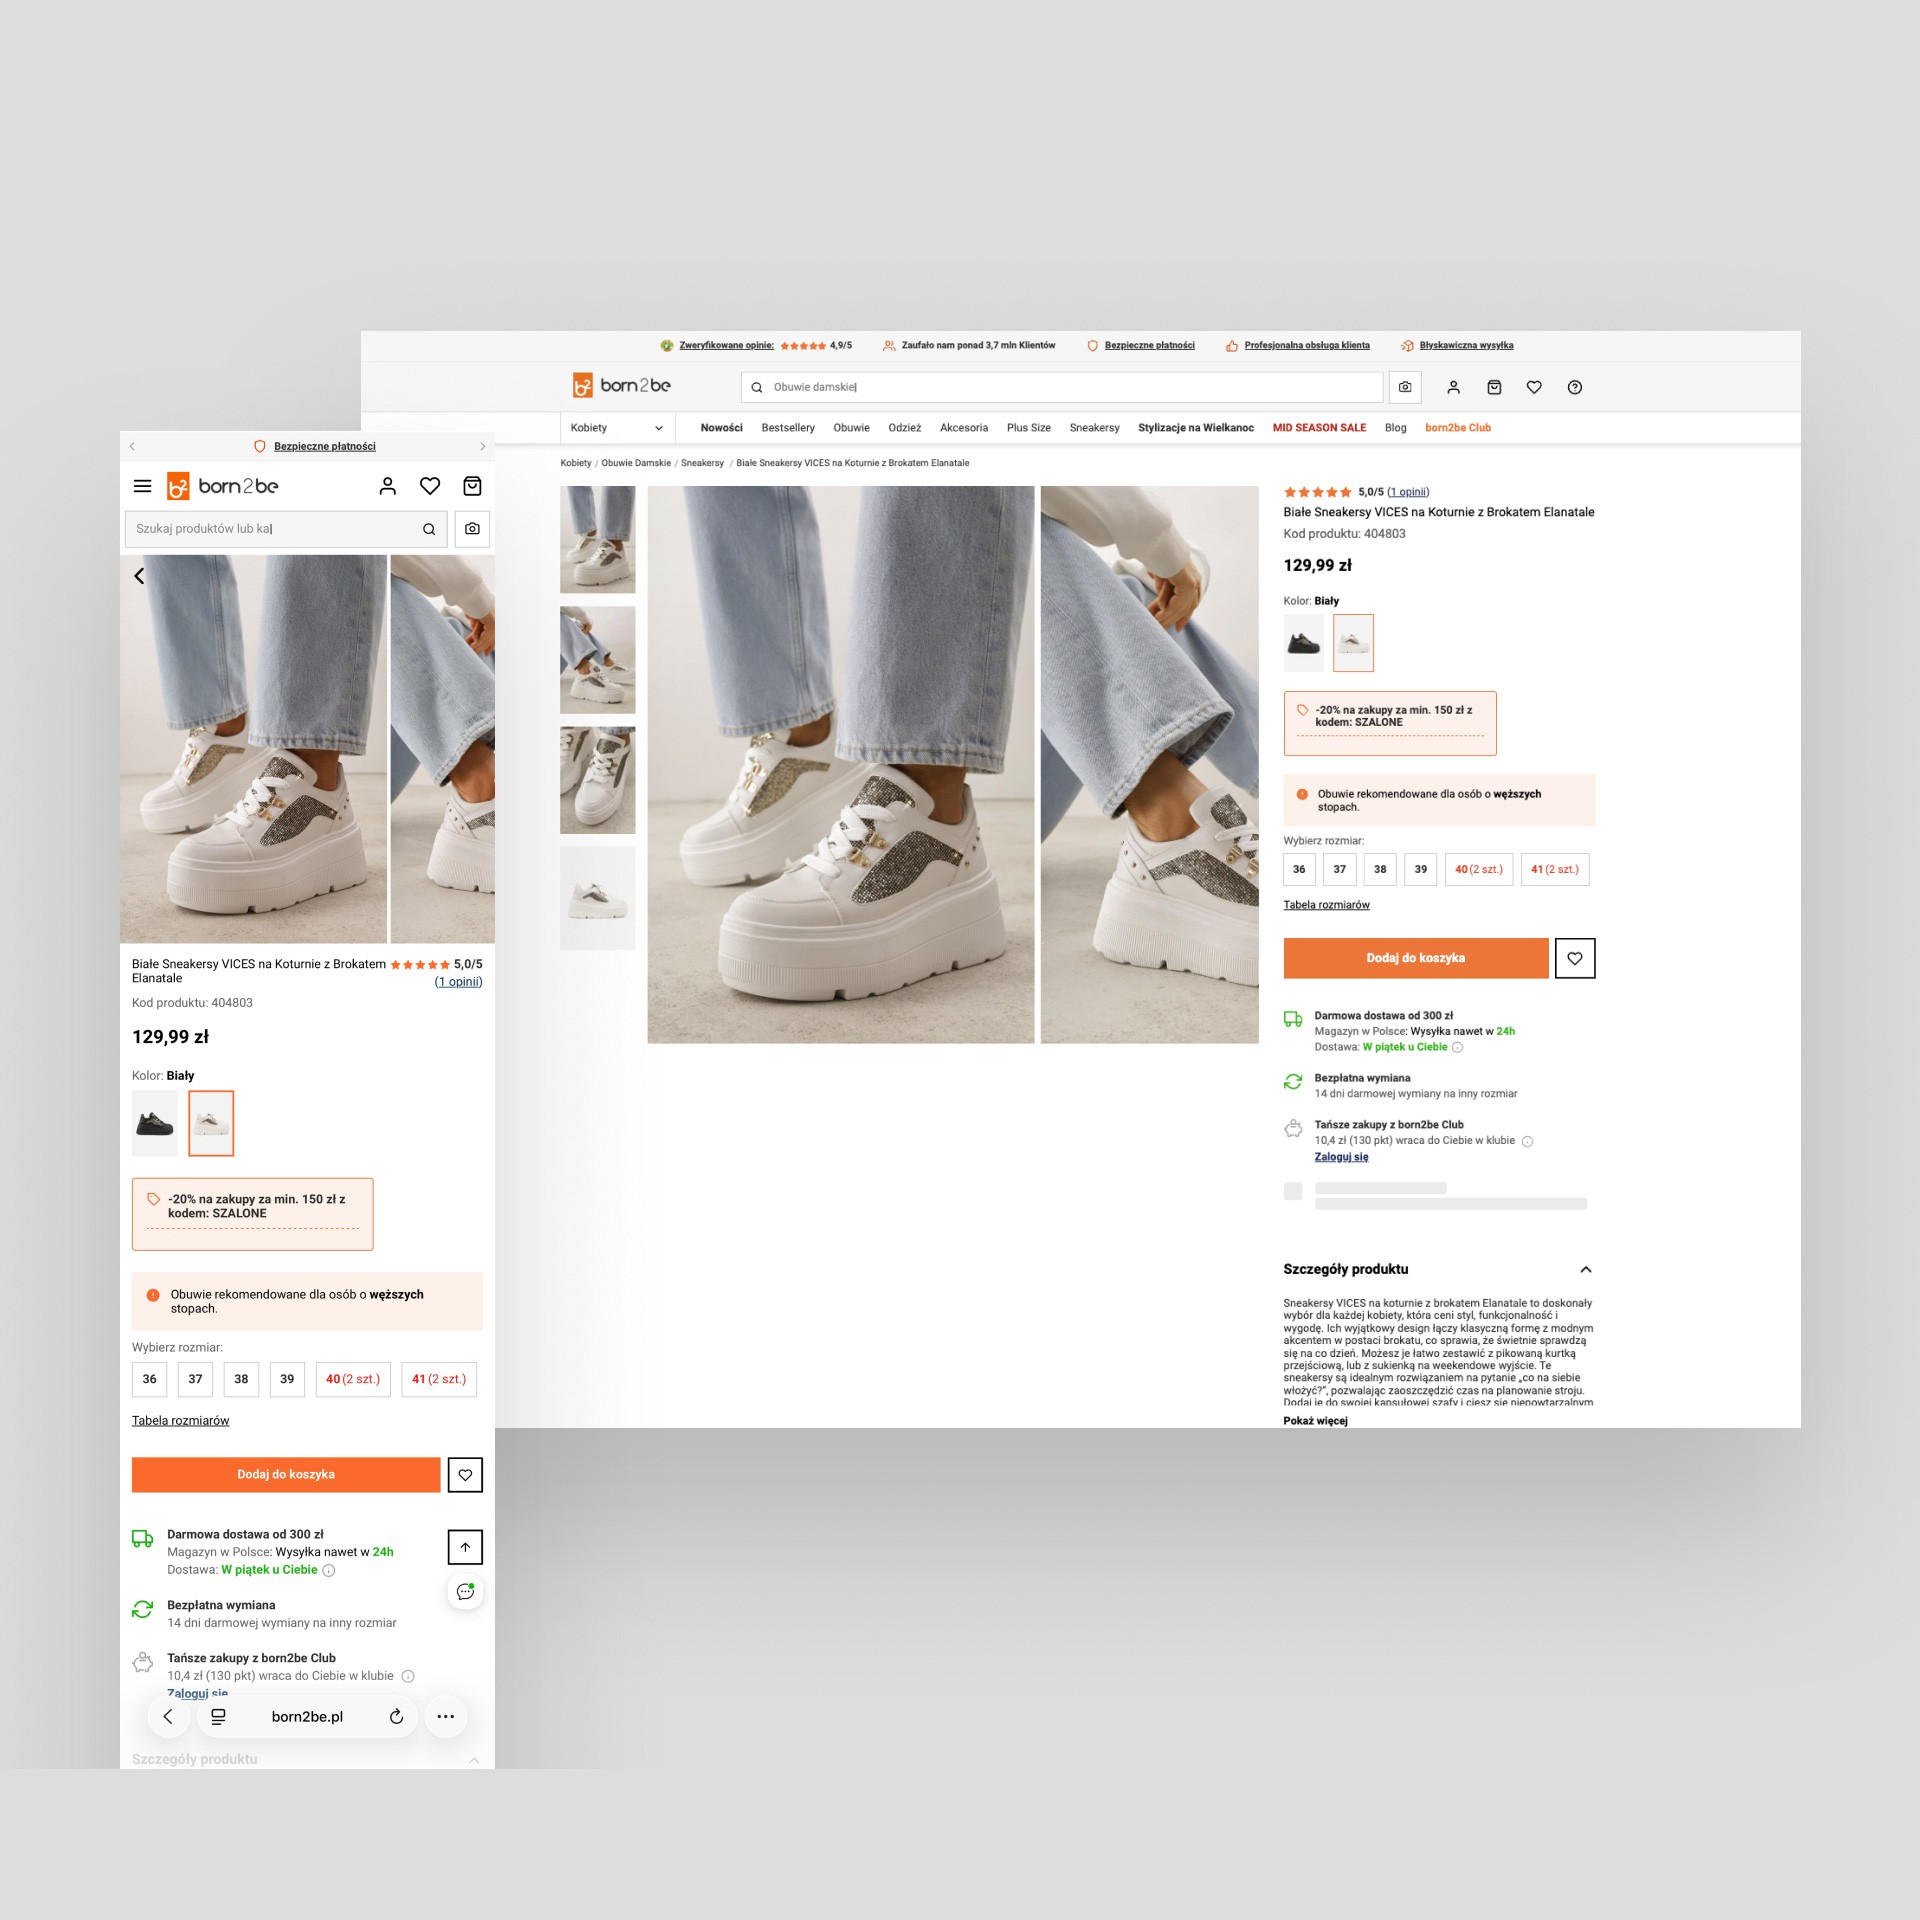Viewport: 1920px width, 1920px height.
Task: Open desktop Tabela rozmiarów link
Action: [1326, 905]
